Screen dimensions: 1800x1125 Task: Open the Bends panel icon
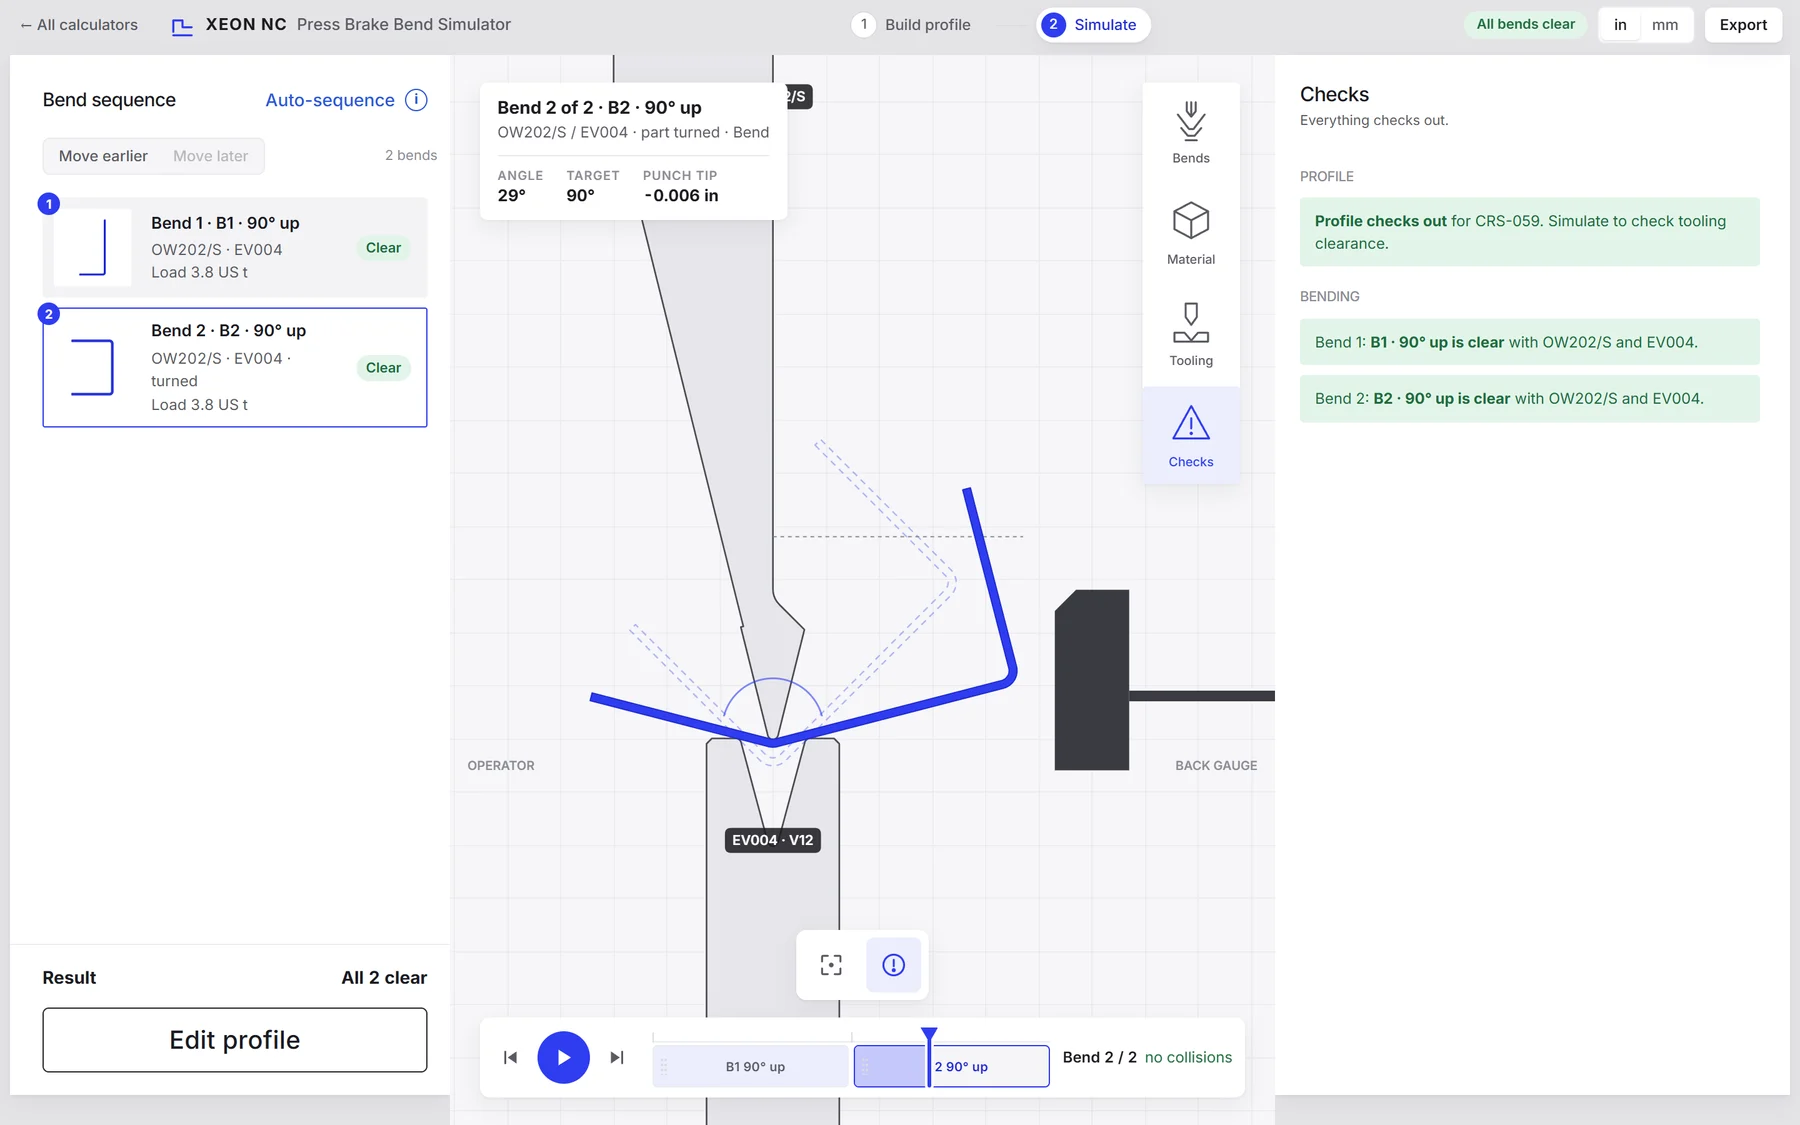coord(1191,133)
